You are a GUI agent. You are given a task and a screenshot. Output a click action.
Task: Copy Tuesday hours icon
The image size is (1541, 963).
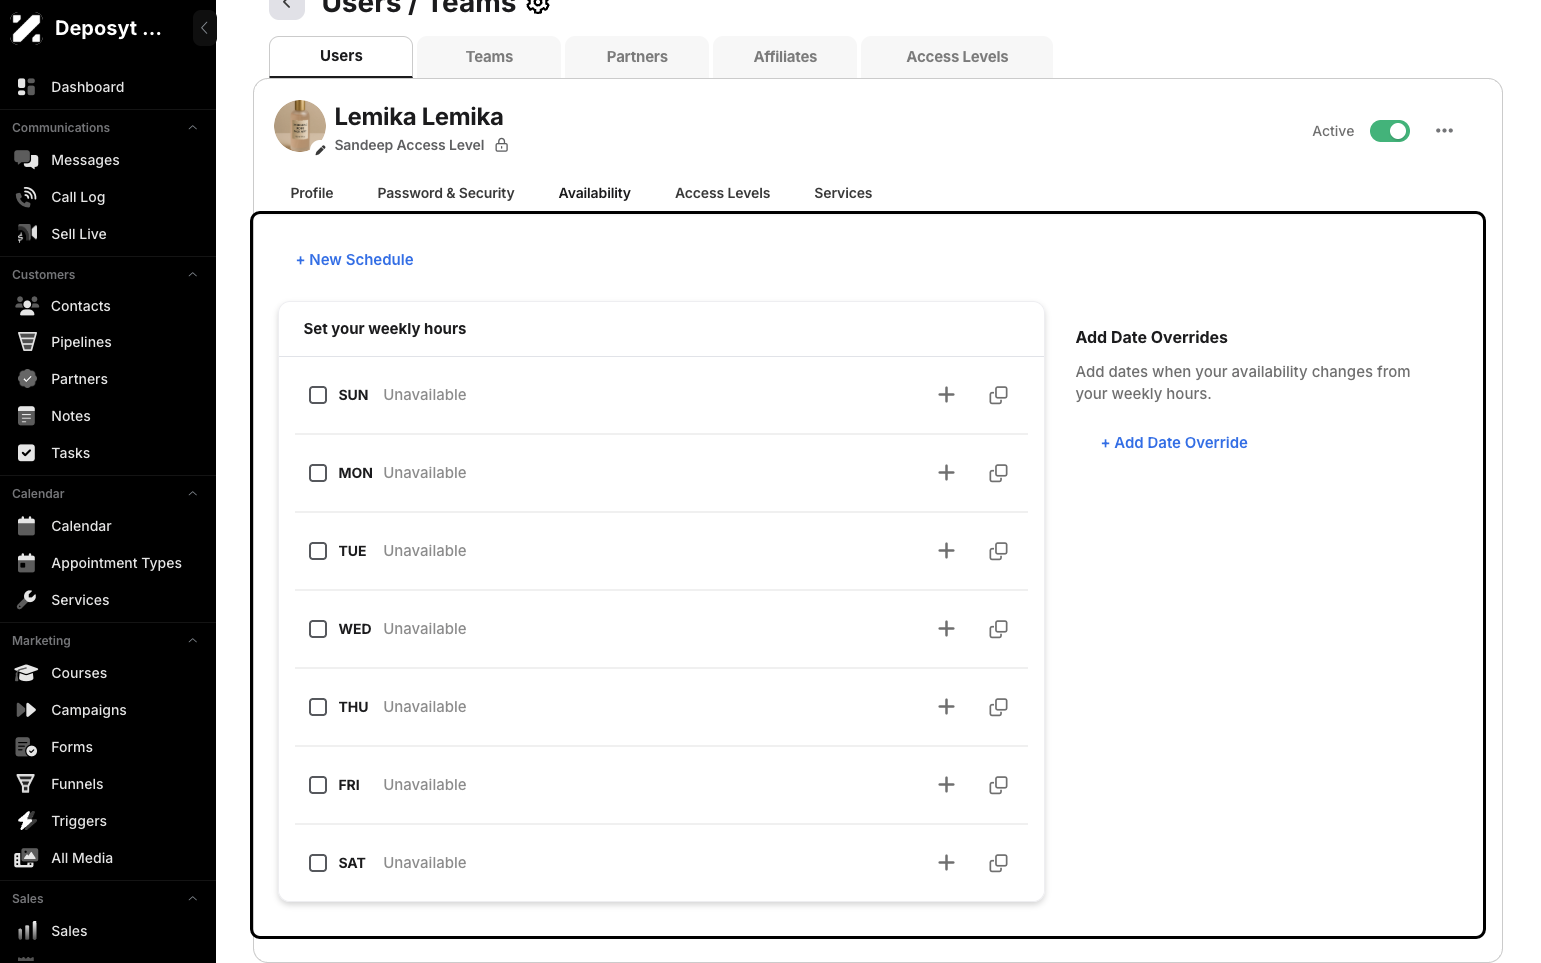998,551
